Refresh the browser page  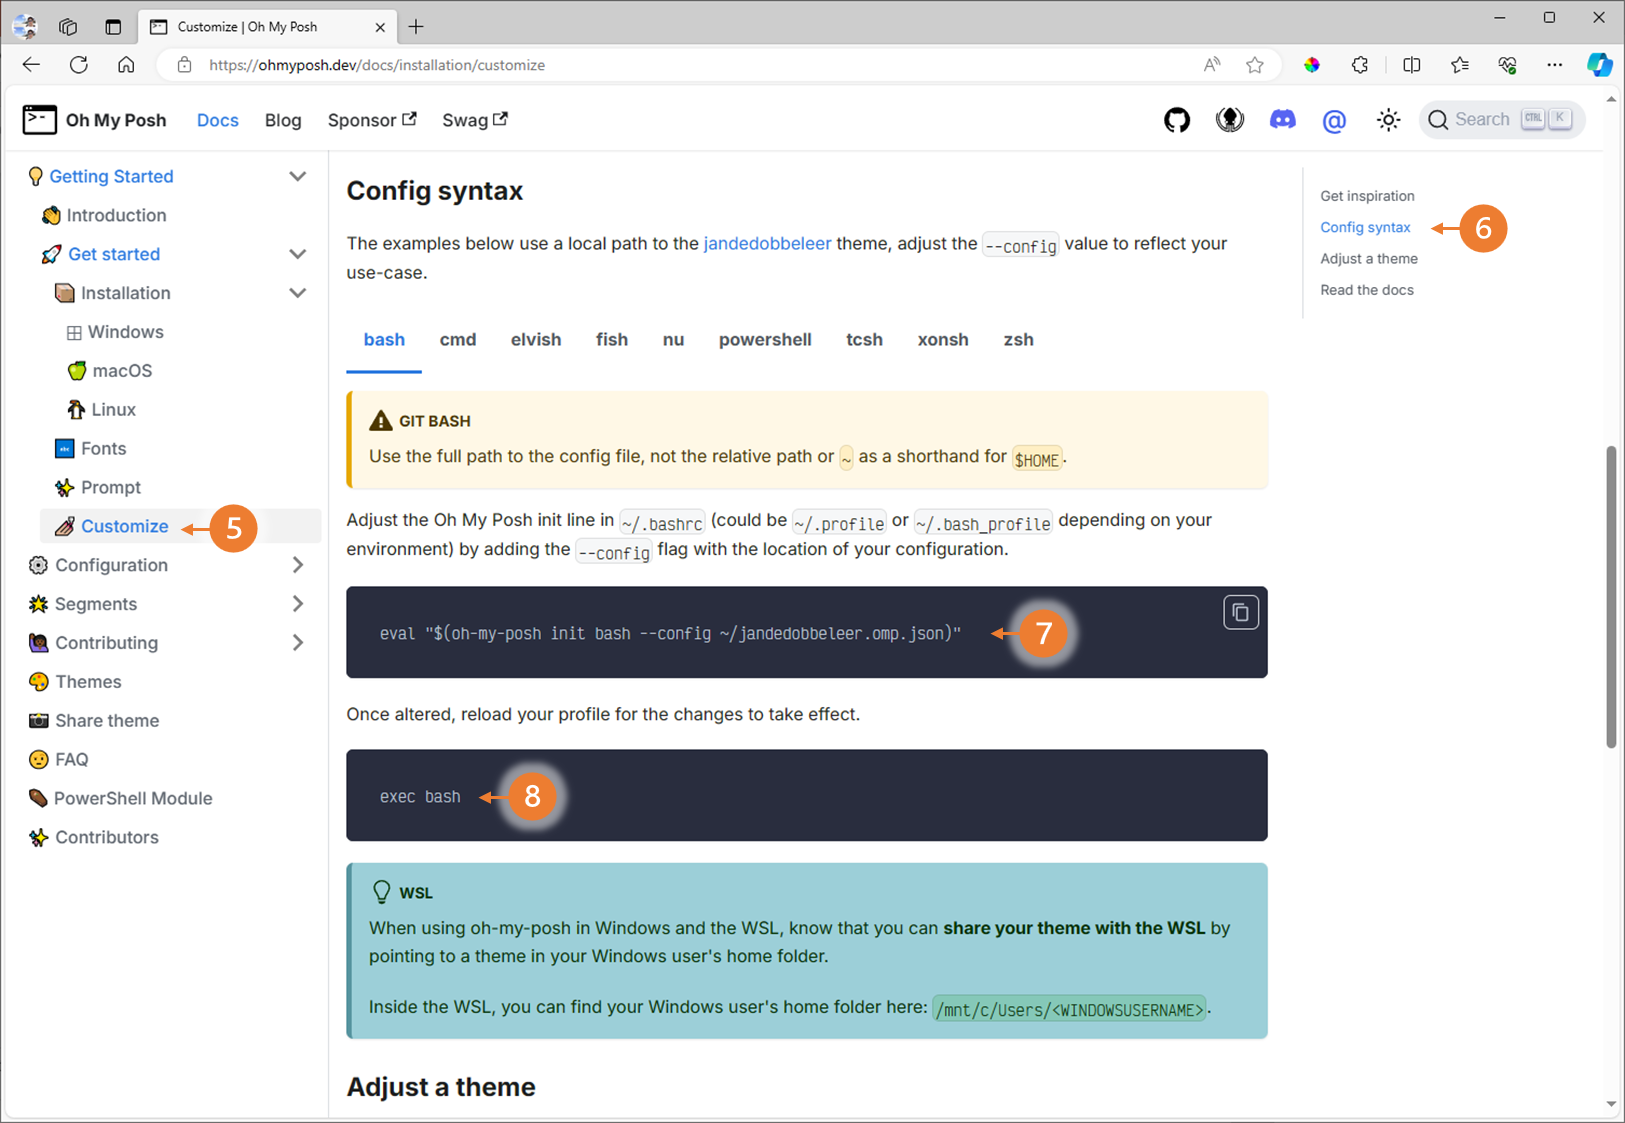coord(79,65)
